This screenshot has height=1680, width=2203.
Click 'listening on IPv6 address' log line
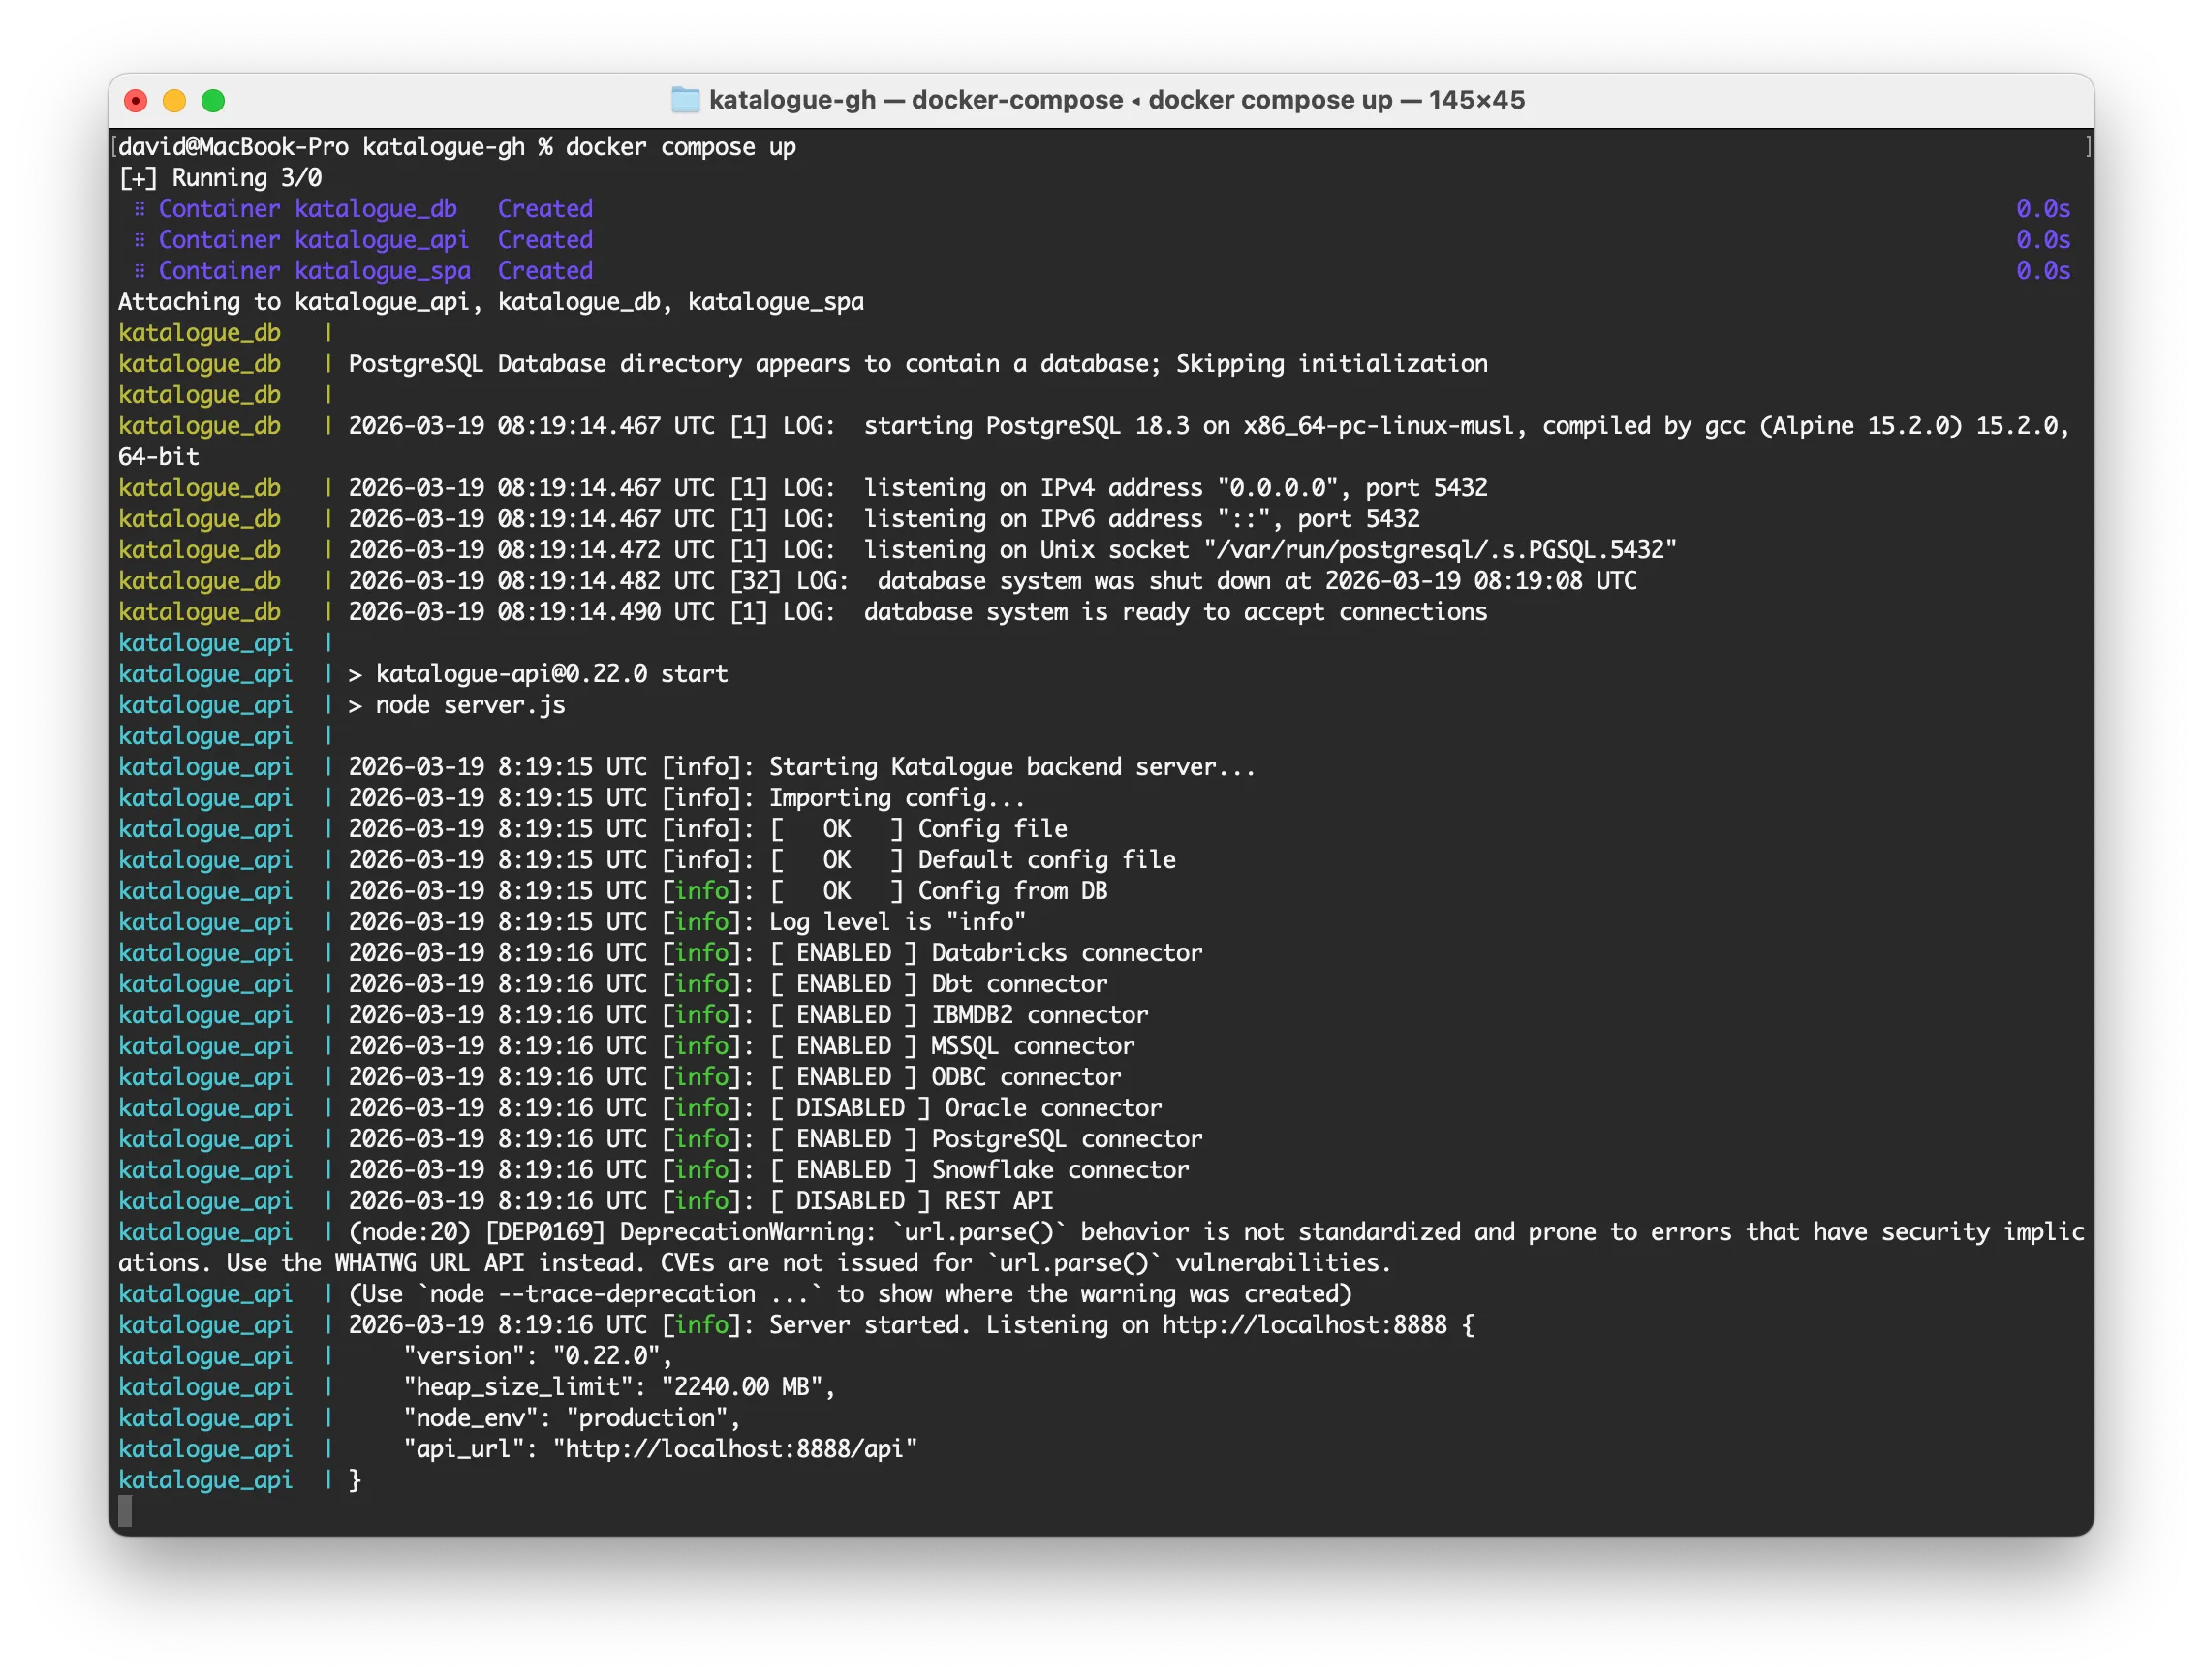click(x=769, y=519)
